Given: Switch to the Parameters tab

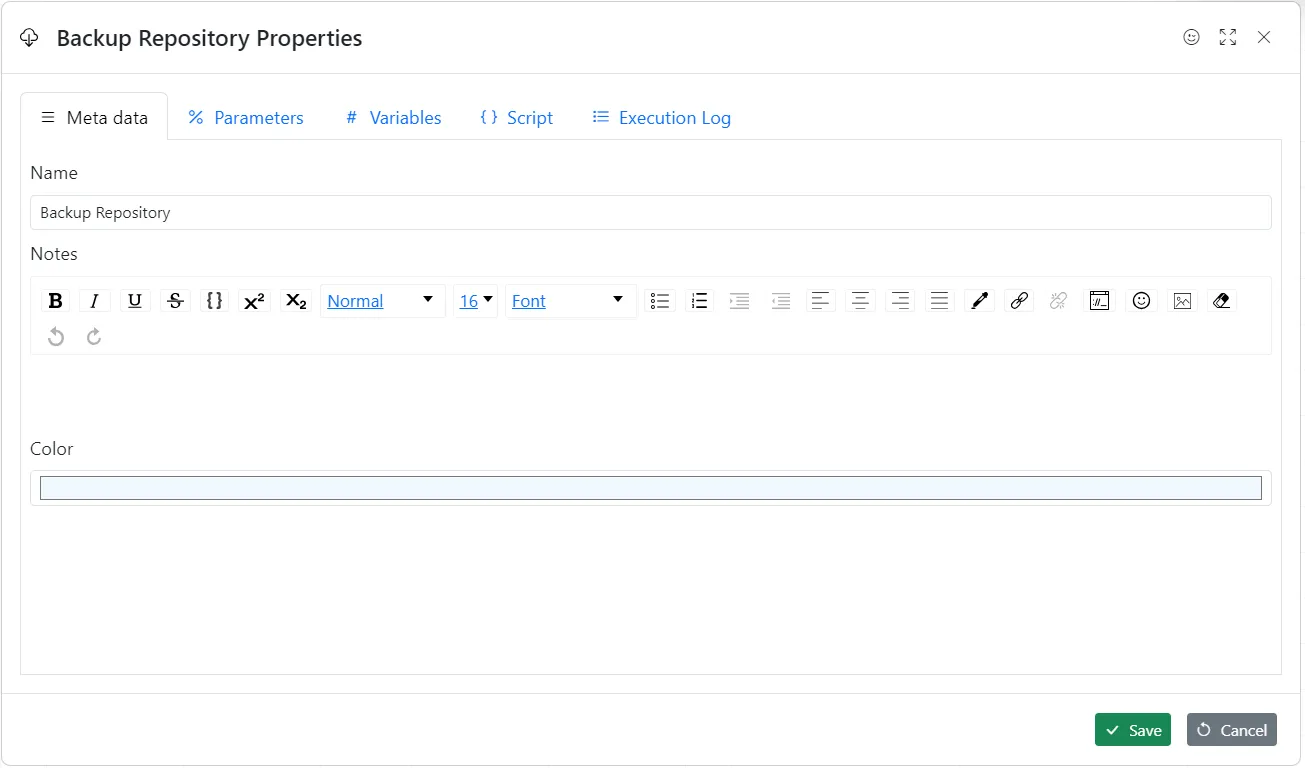Looking at the screenshot, I should coord(245,117).
